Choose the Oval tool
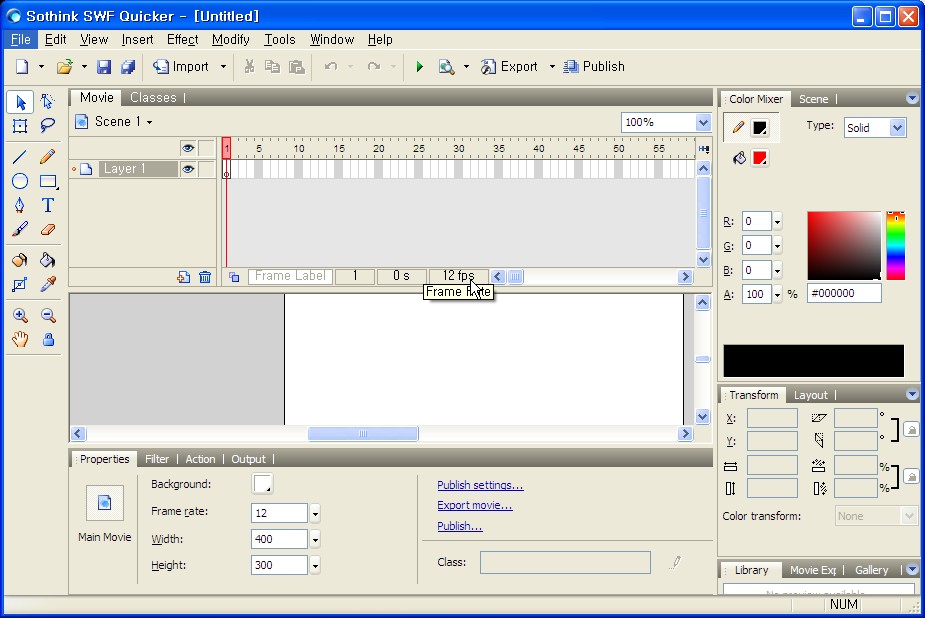The width and height of the screenshot is (925, 618). point(20,181)
